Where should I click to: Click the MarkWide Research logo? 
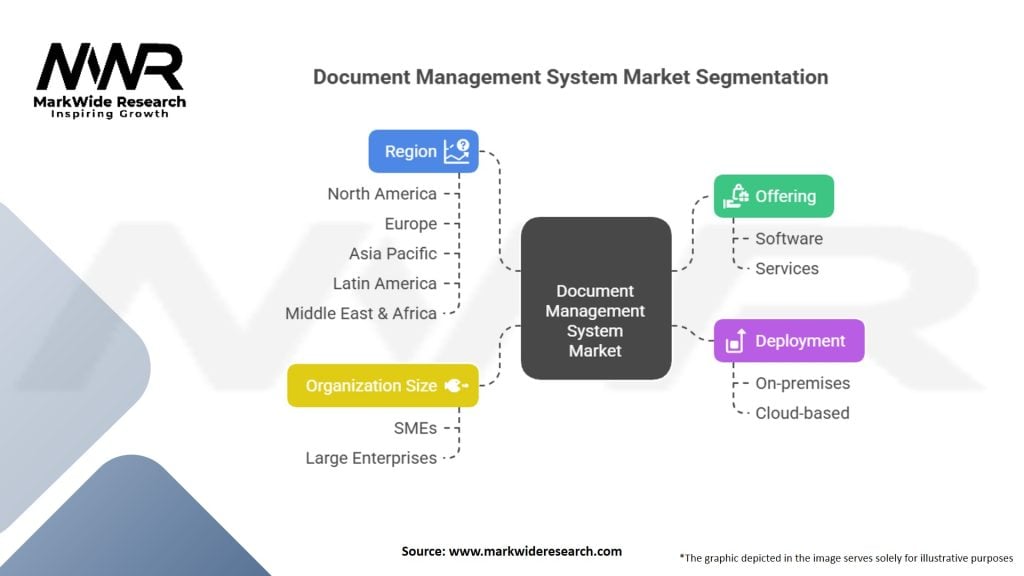point(110,80)
